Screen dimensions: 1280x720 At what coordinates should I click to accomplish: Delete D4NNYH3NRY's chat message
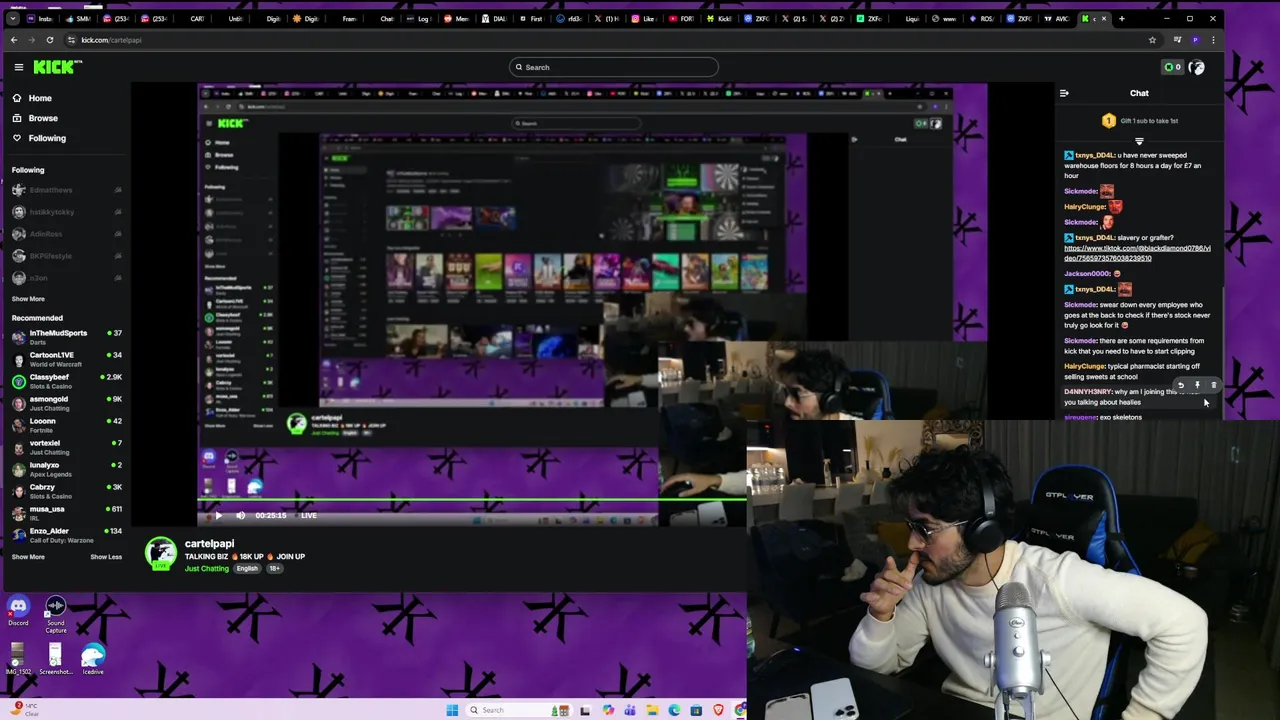pyautogui.click(x=1214, y=385)
